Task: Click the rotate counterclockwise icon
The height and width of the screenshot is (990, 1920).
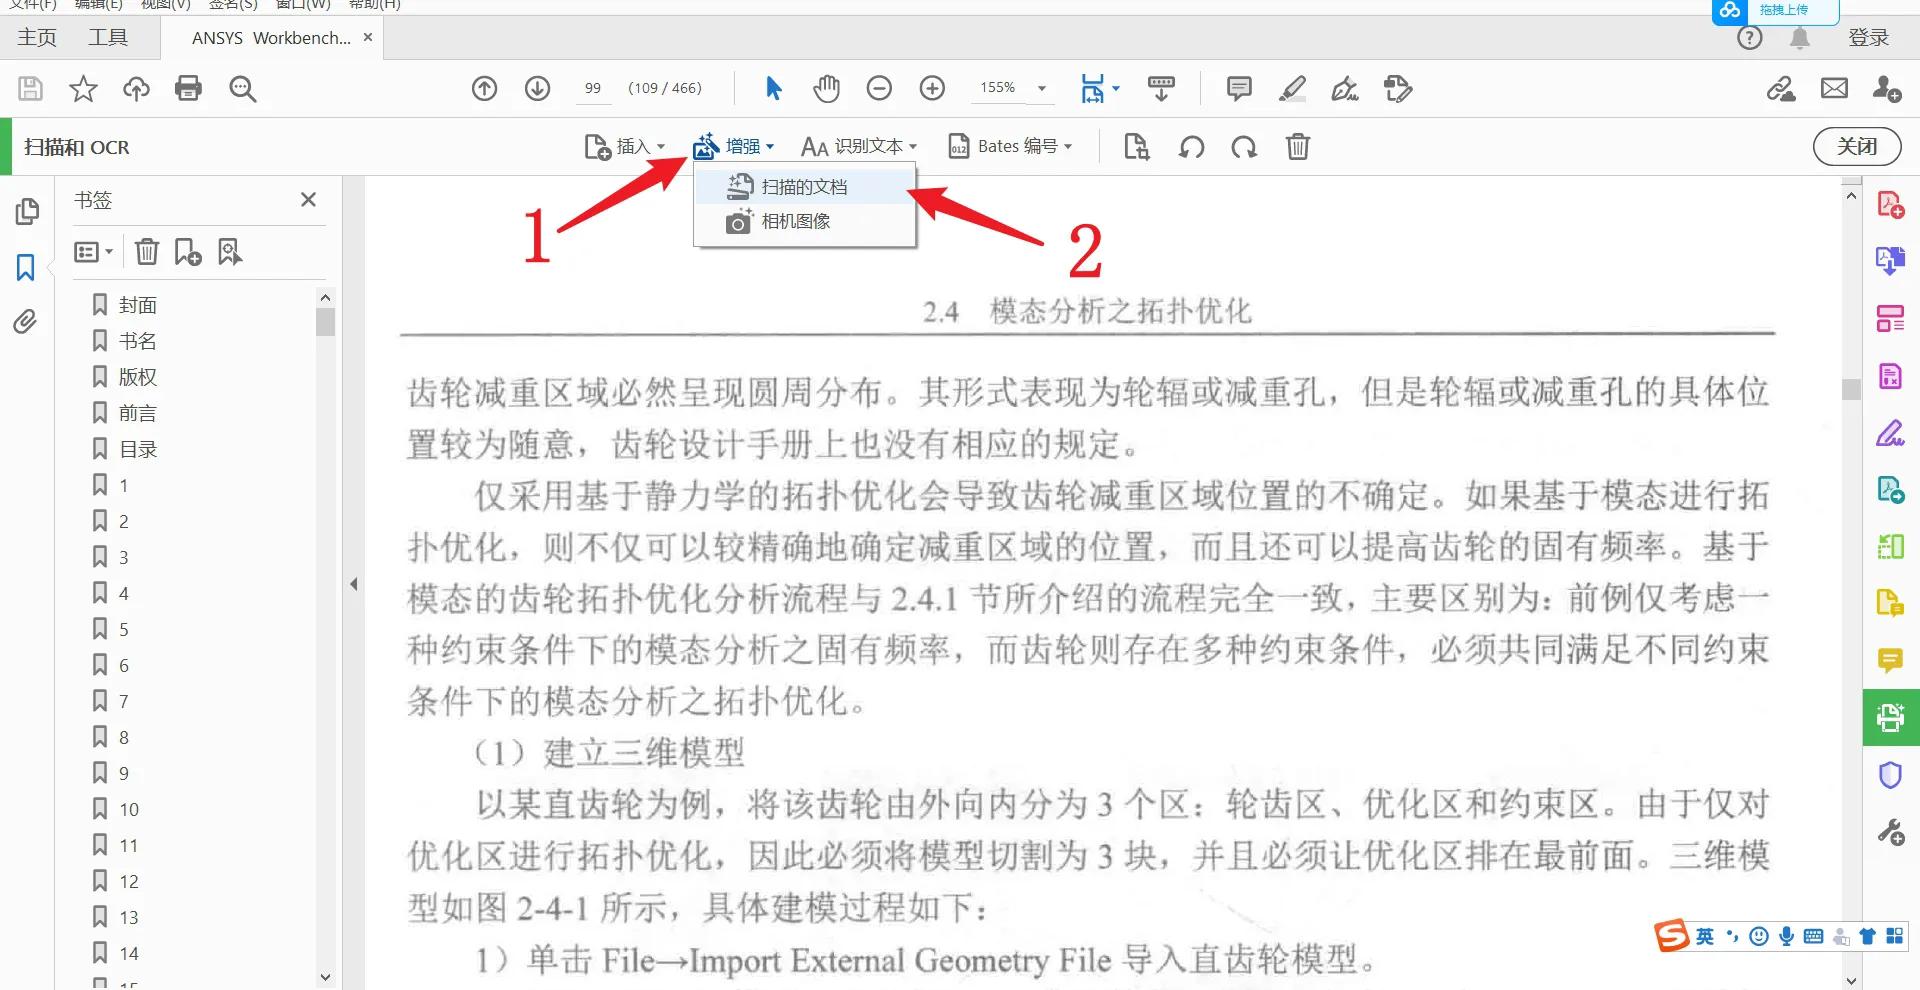Action: tap(1191, 147)
